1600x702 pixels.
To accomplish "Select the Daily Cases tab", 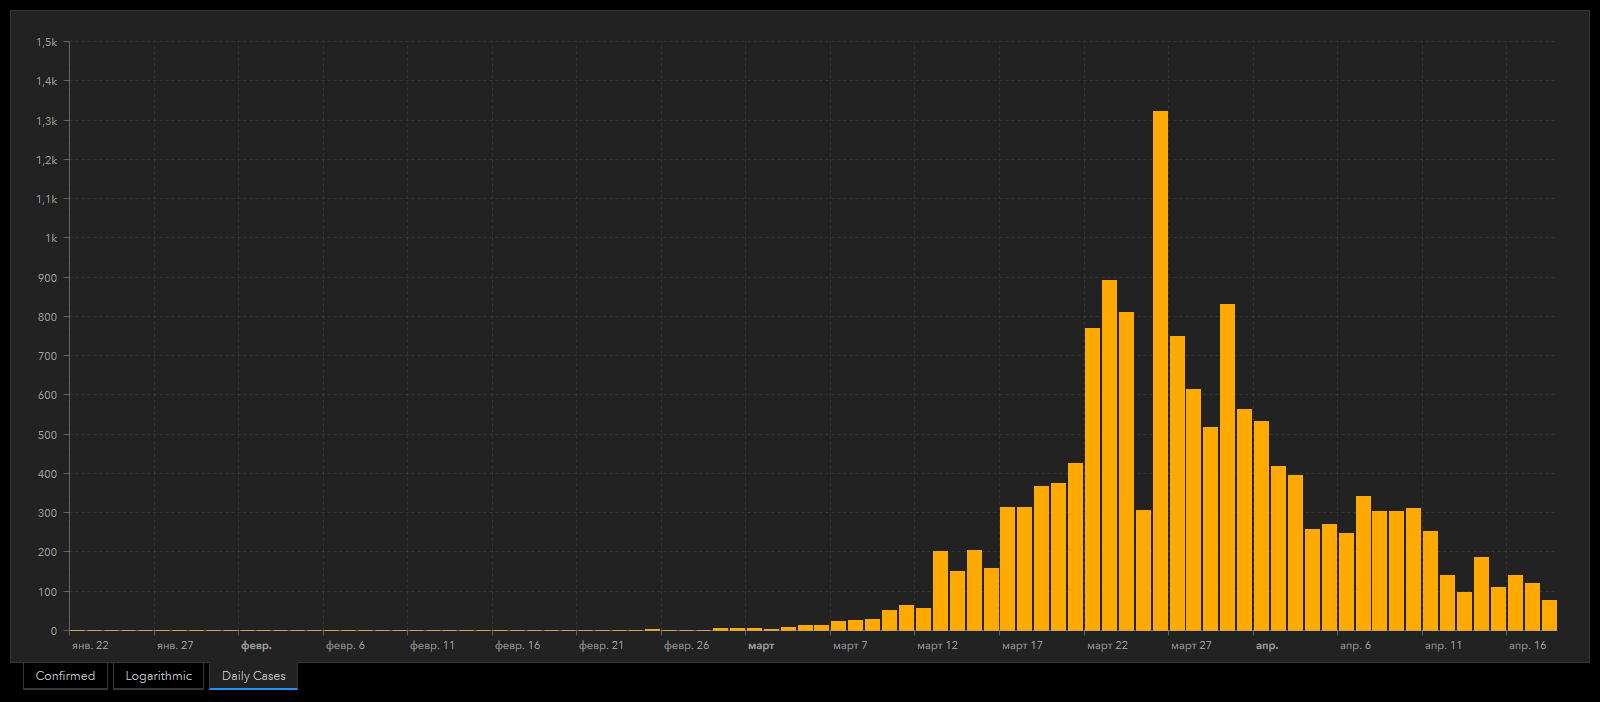I will pyautogui.click(x=253, y=676).
